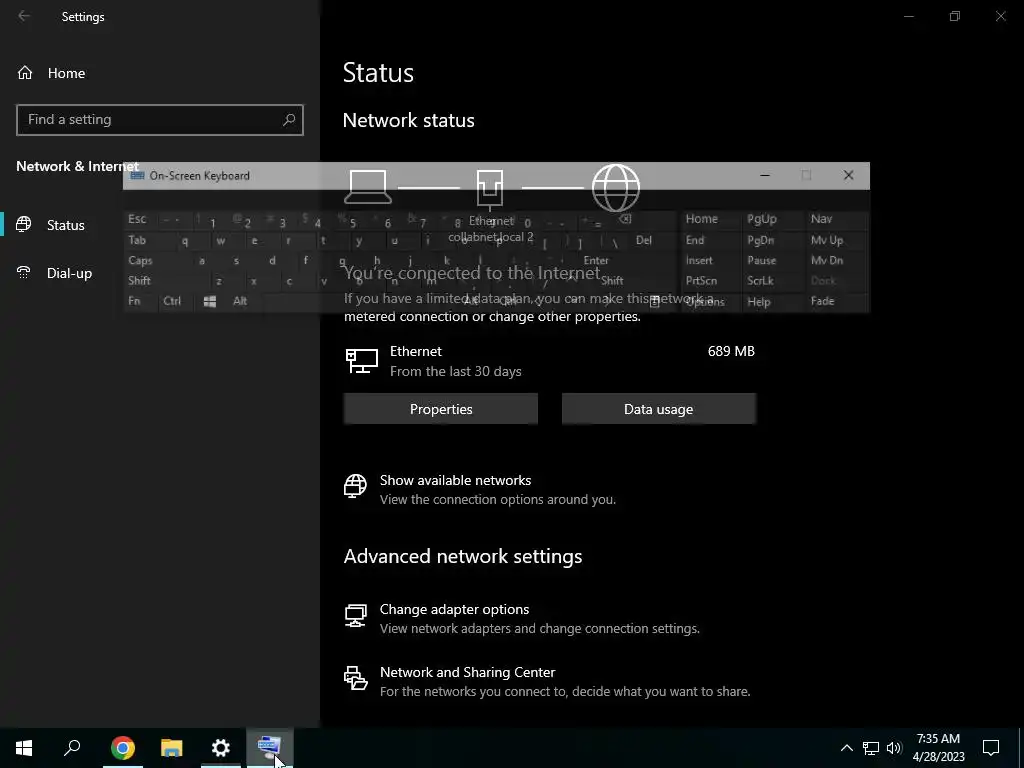Viewport: 1024px width, 768px height.
Task: Switch to the Settings app in the taskbar
Action: coord(221,748)
